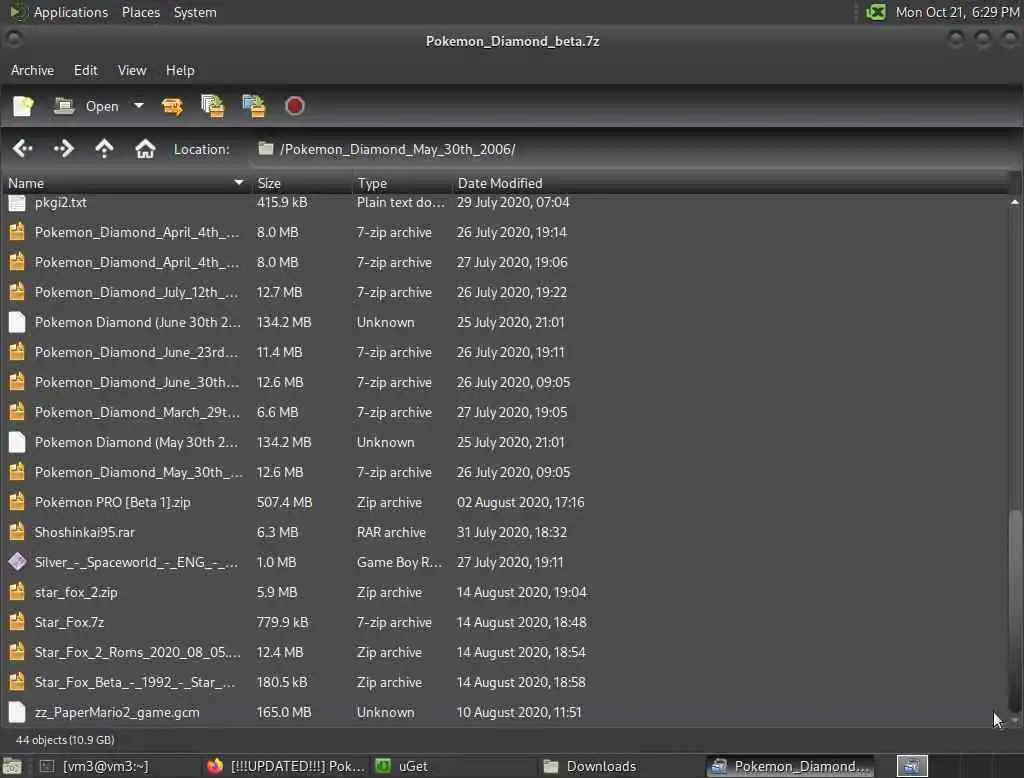Click the red Stop operation icon
This screenshot has width=1024, height=778.
[295, 106]
